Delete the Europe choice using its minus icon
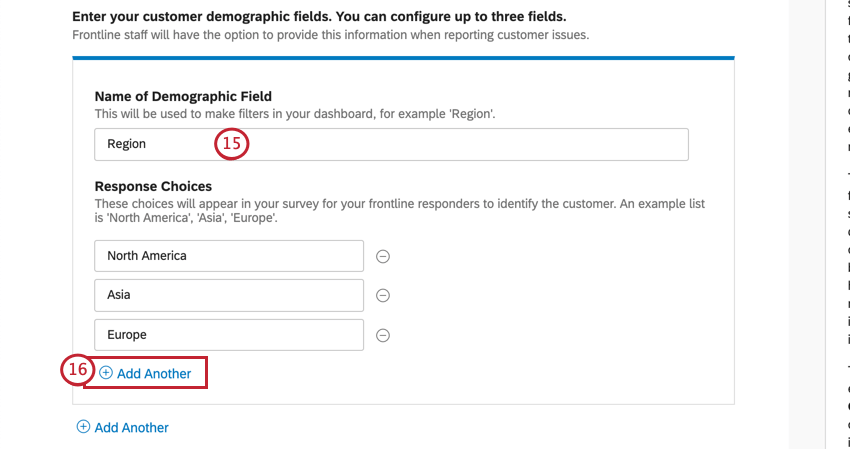This screenshot has width=850, height=449. click(382, 336)
